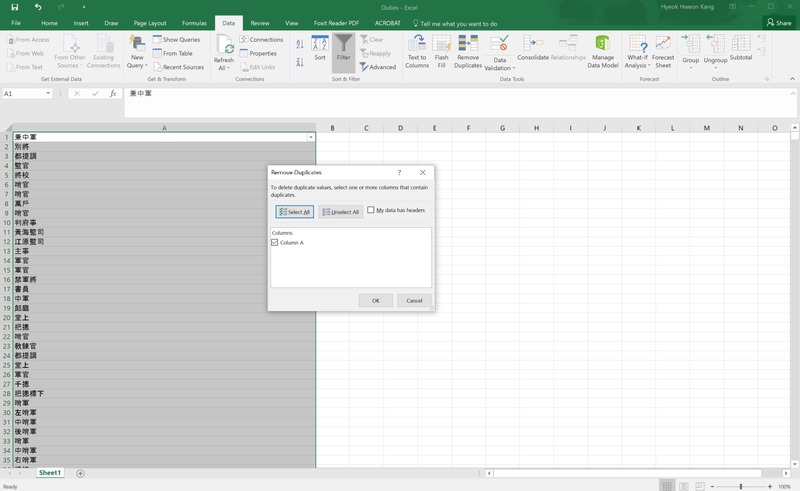This screenshot has height=491, width=800.
Task: Open What-If Analysis
Action: (x=637, y=51)
